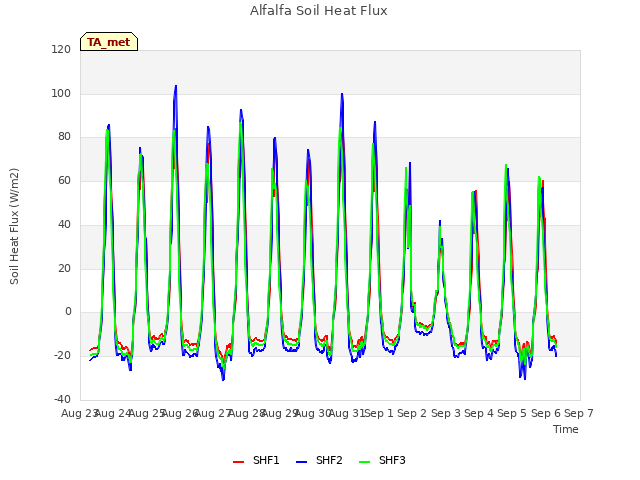Click the Sep 1 x-axis label
This screenshot has width=640, height=480.
point(378,413)
